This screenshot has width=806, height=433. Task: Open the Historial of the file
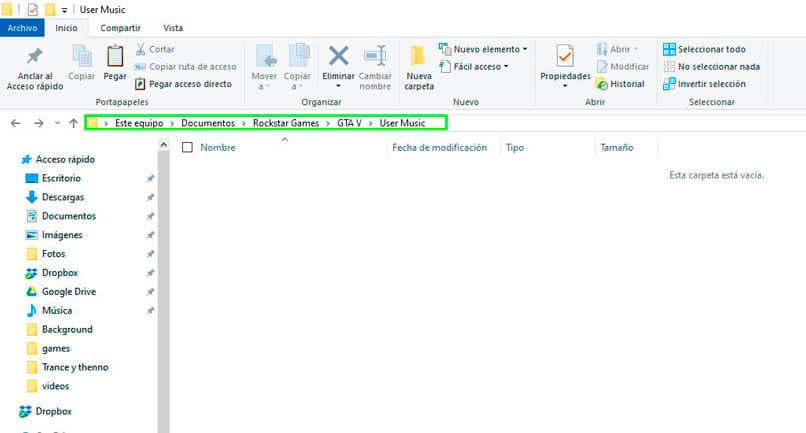point(620,84)
